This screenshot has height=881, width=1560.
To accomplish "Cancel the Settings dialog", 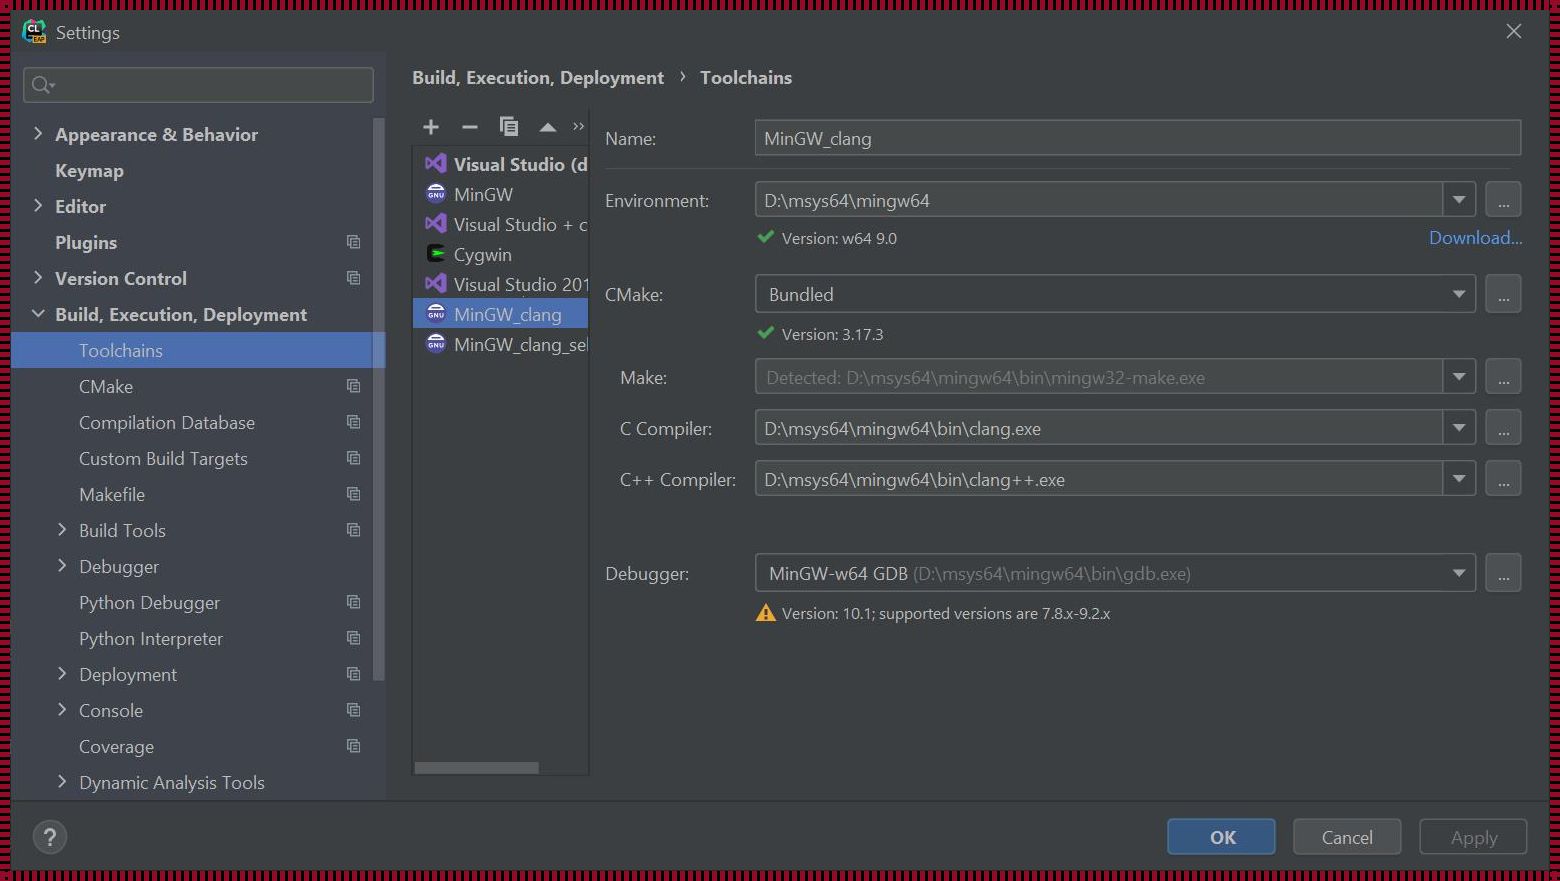I will pyautogui.click(x=1347, y=837).
